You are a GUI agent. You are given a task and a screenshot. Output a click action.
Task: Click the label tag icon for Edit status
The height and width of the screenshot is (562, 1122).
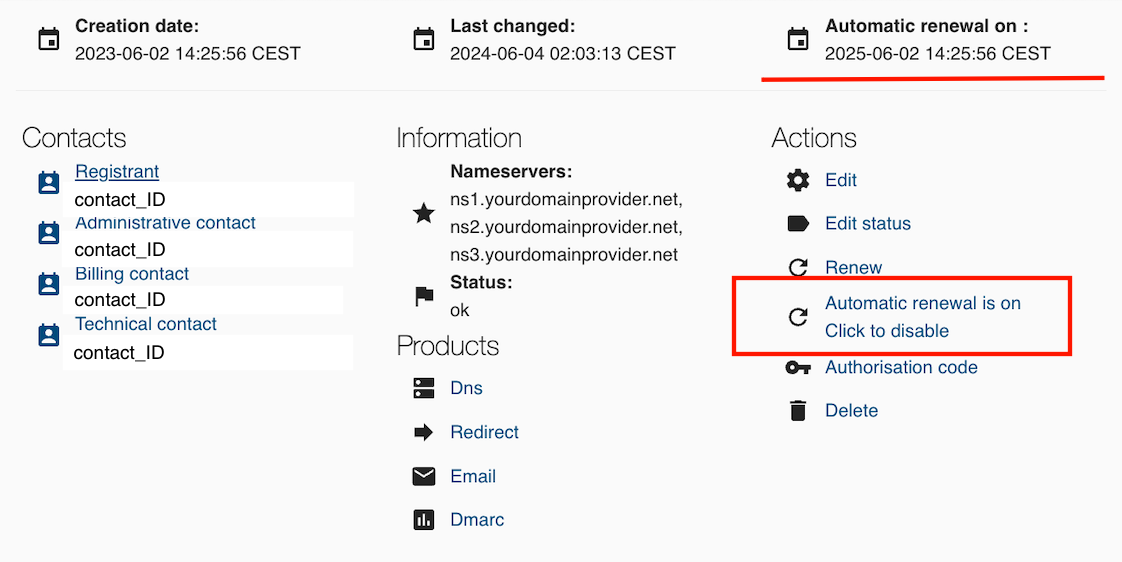(x=798, y=223)
